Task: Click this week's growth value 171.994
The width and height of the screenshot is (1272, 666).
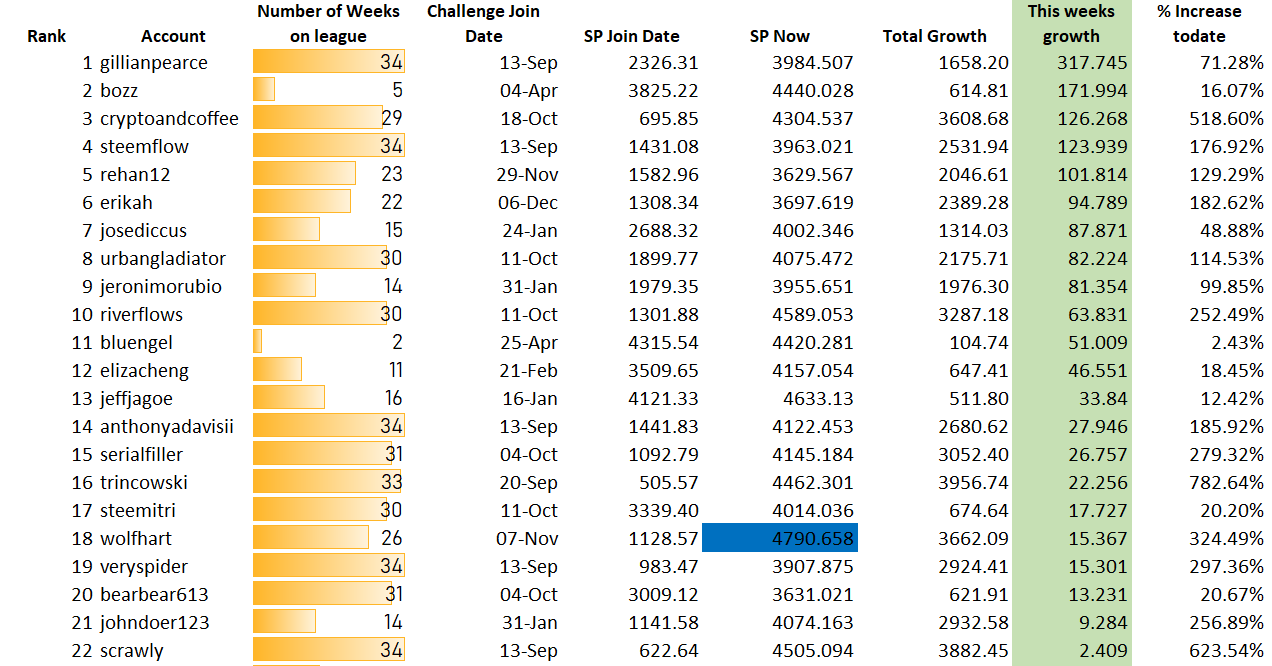Action: [x=1092, y=90]
